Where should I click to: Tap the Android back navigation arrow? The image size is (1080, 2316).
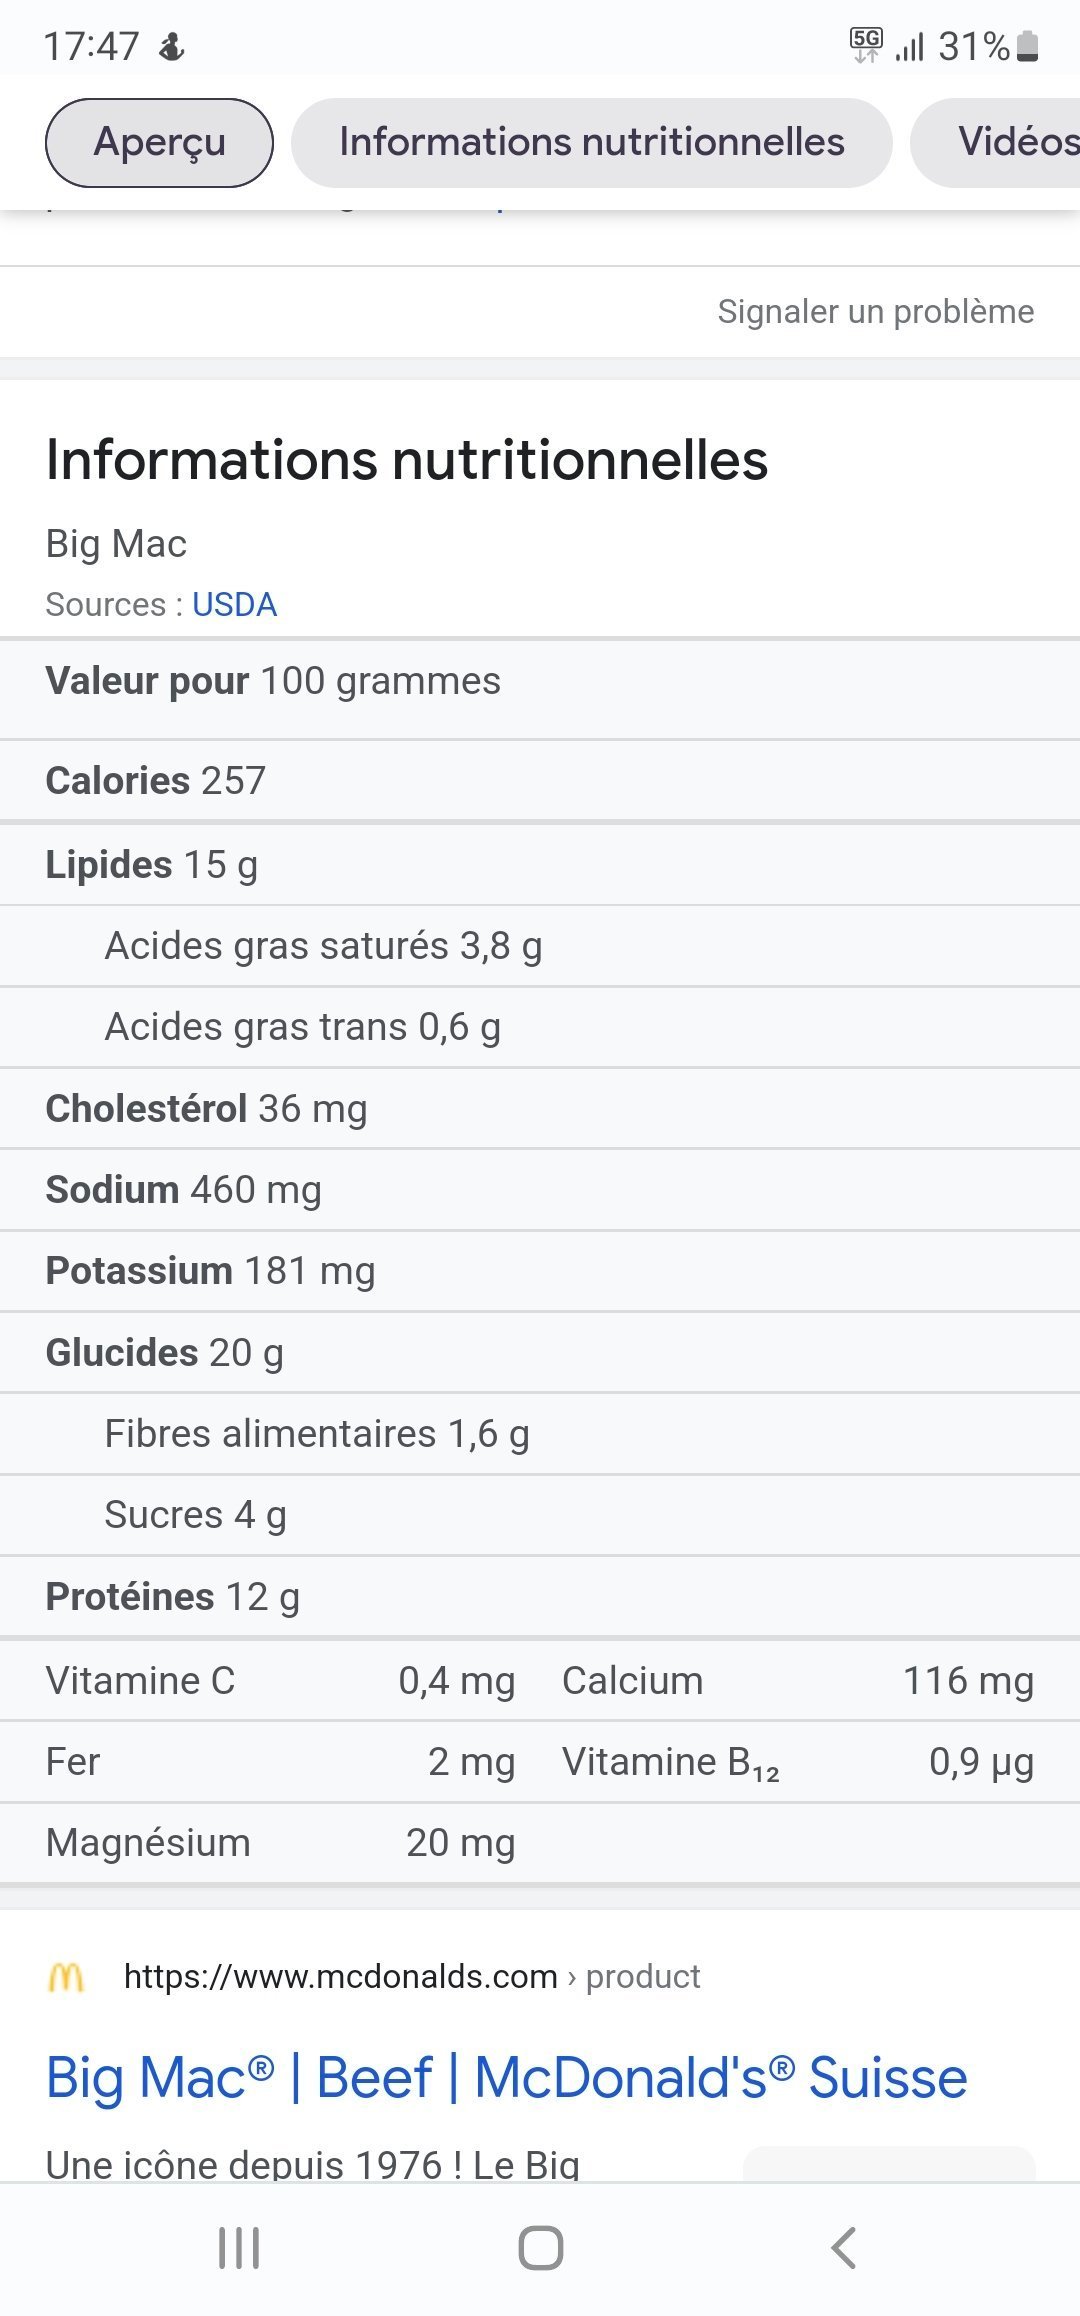pos(843,2248)
